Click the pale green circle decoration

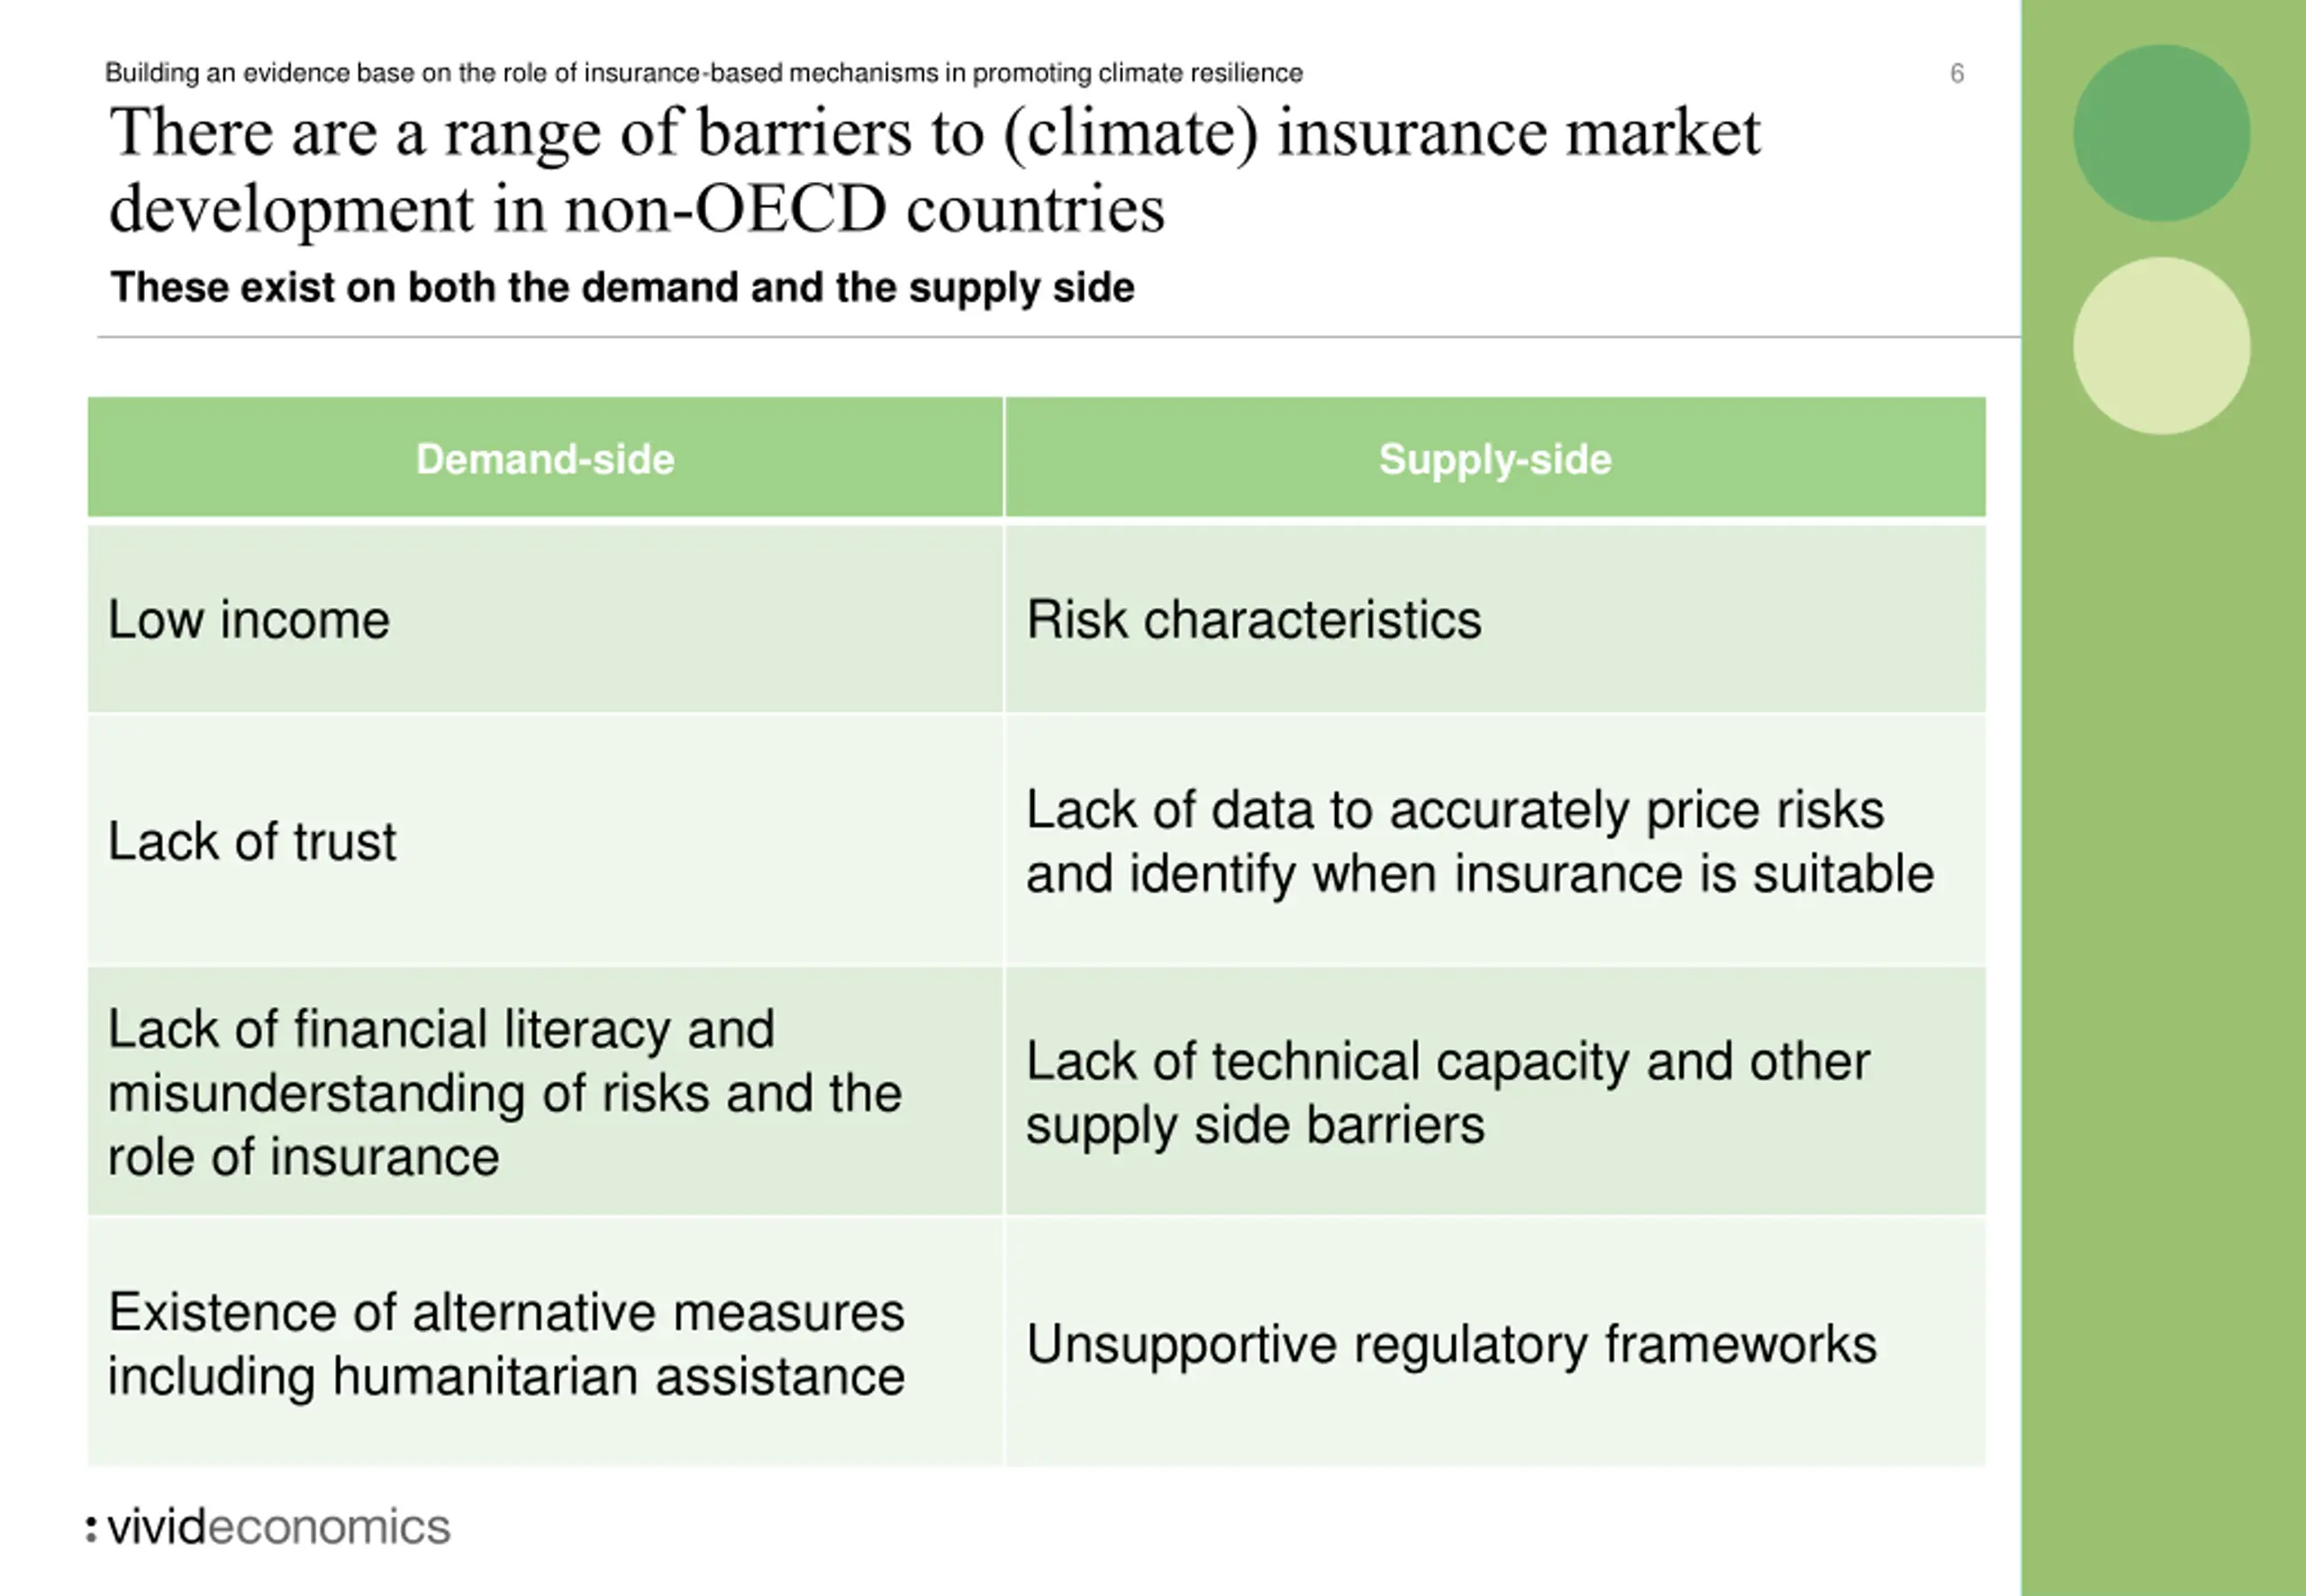click(x=2161, y=346)
